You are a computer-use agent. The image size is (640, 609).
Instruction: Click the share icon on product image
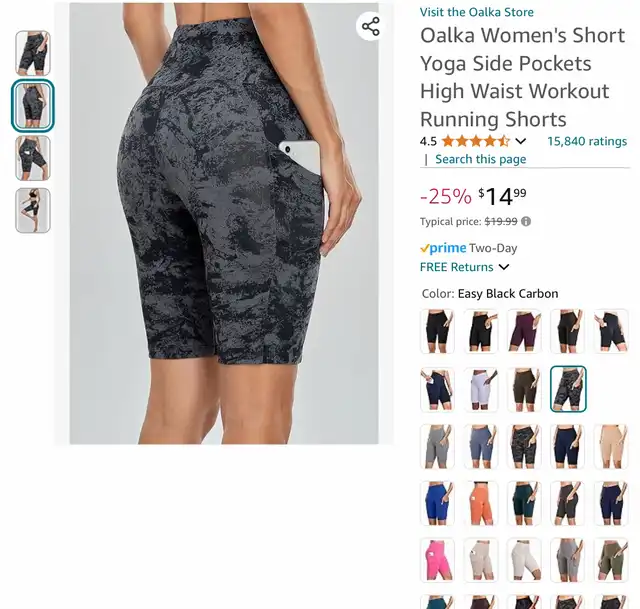[x=371, y=27]
